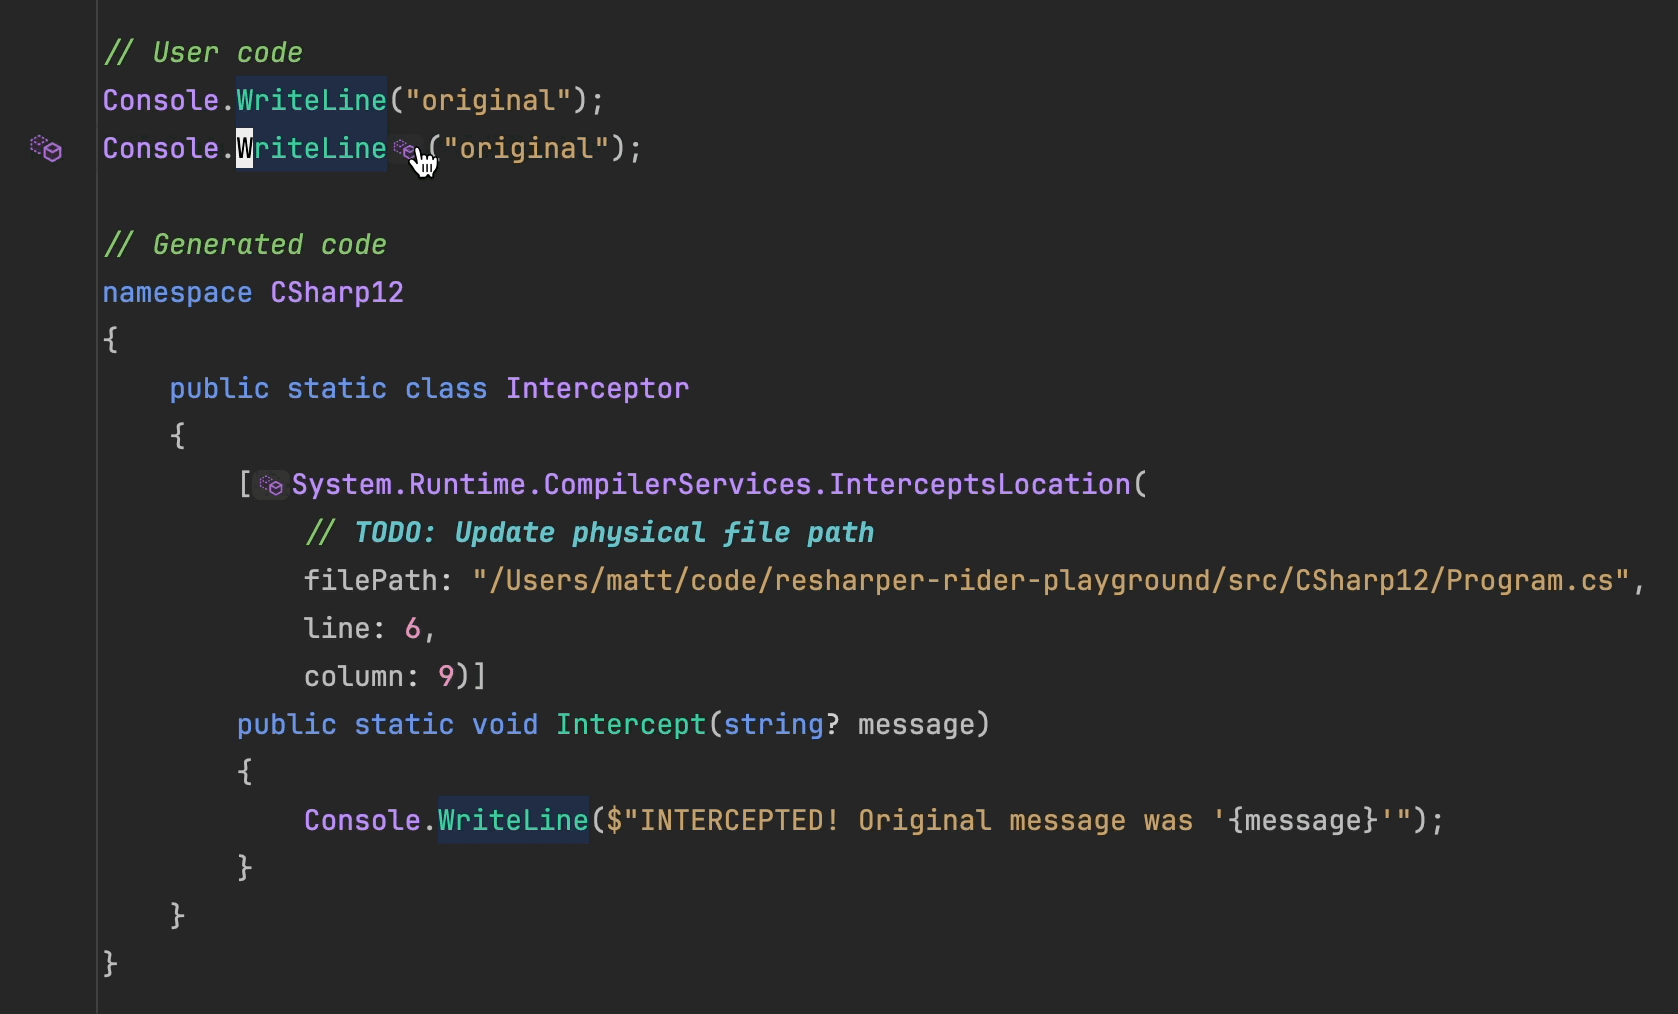The image size is (1678, 1014).
Task: Click the highlighted WriteLine inside Intercept body
Action: [x=512, y=820]
